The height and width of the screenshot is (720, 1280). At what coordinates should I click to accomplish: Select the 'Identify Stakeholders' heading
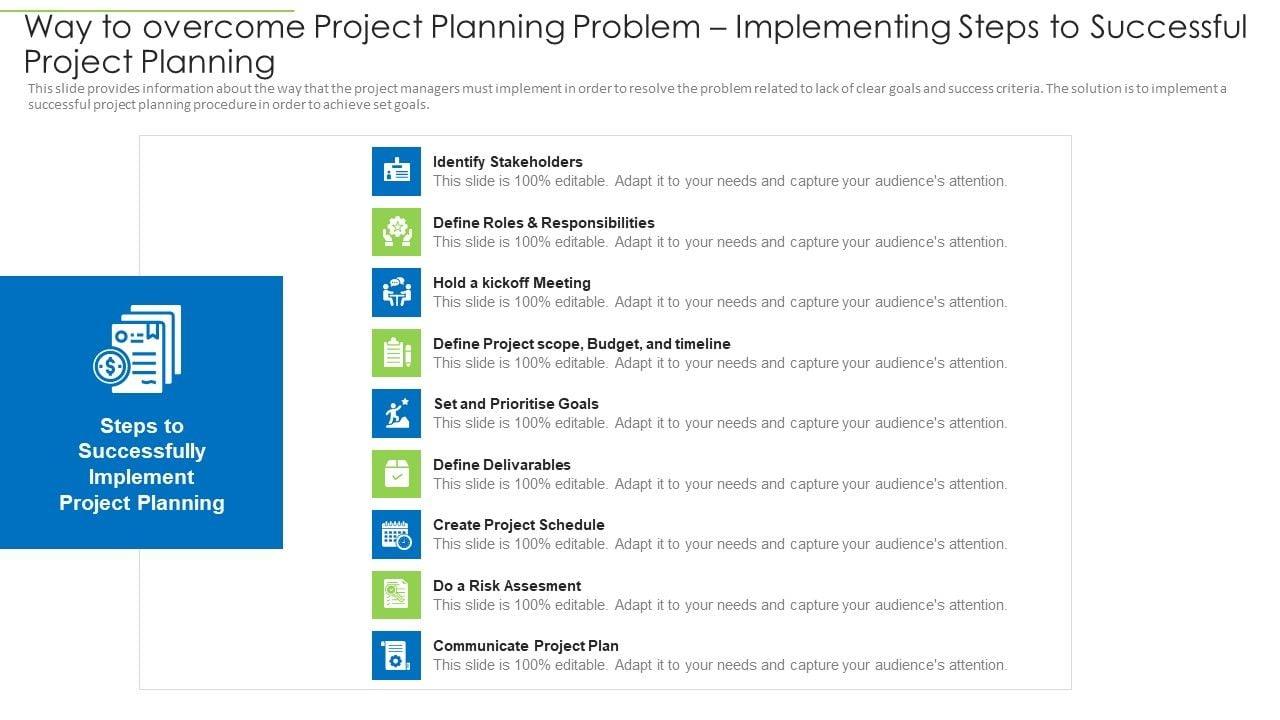507,162
